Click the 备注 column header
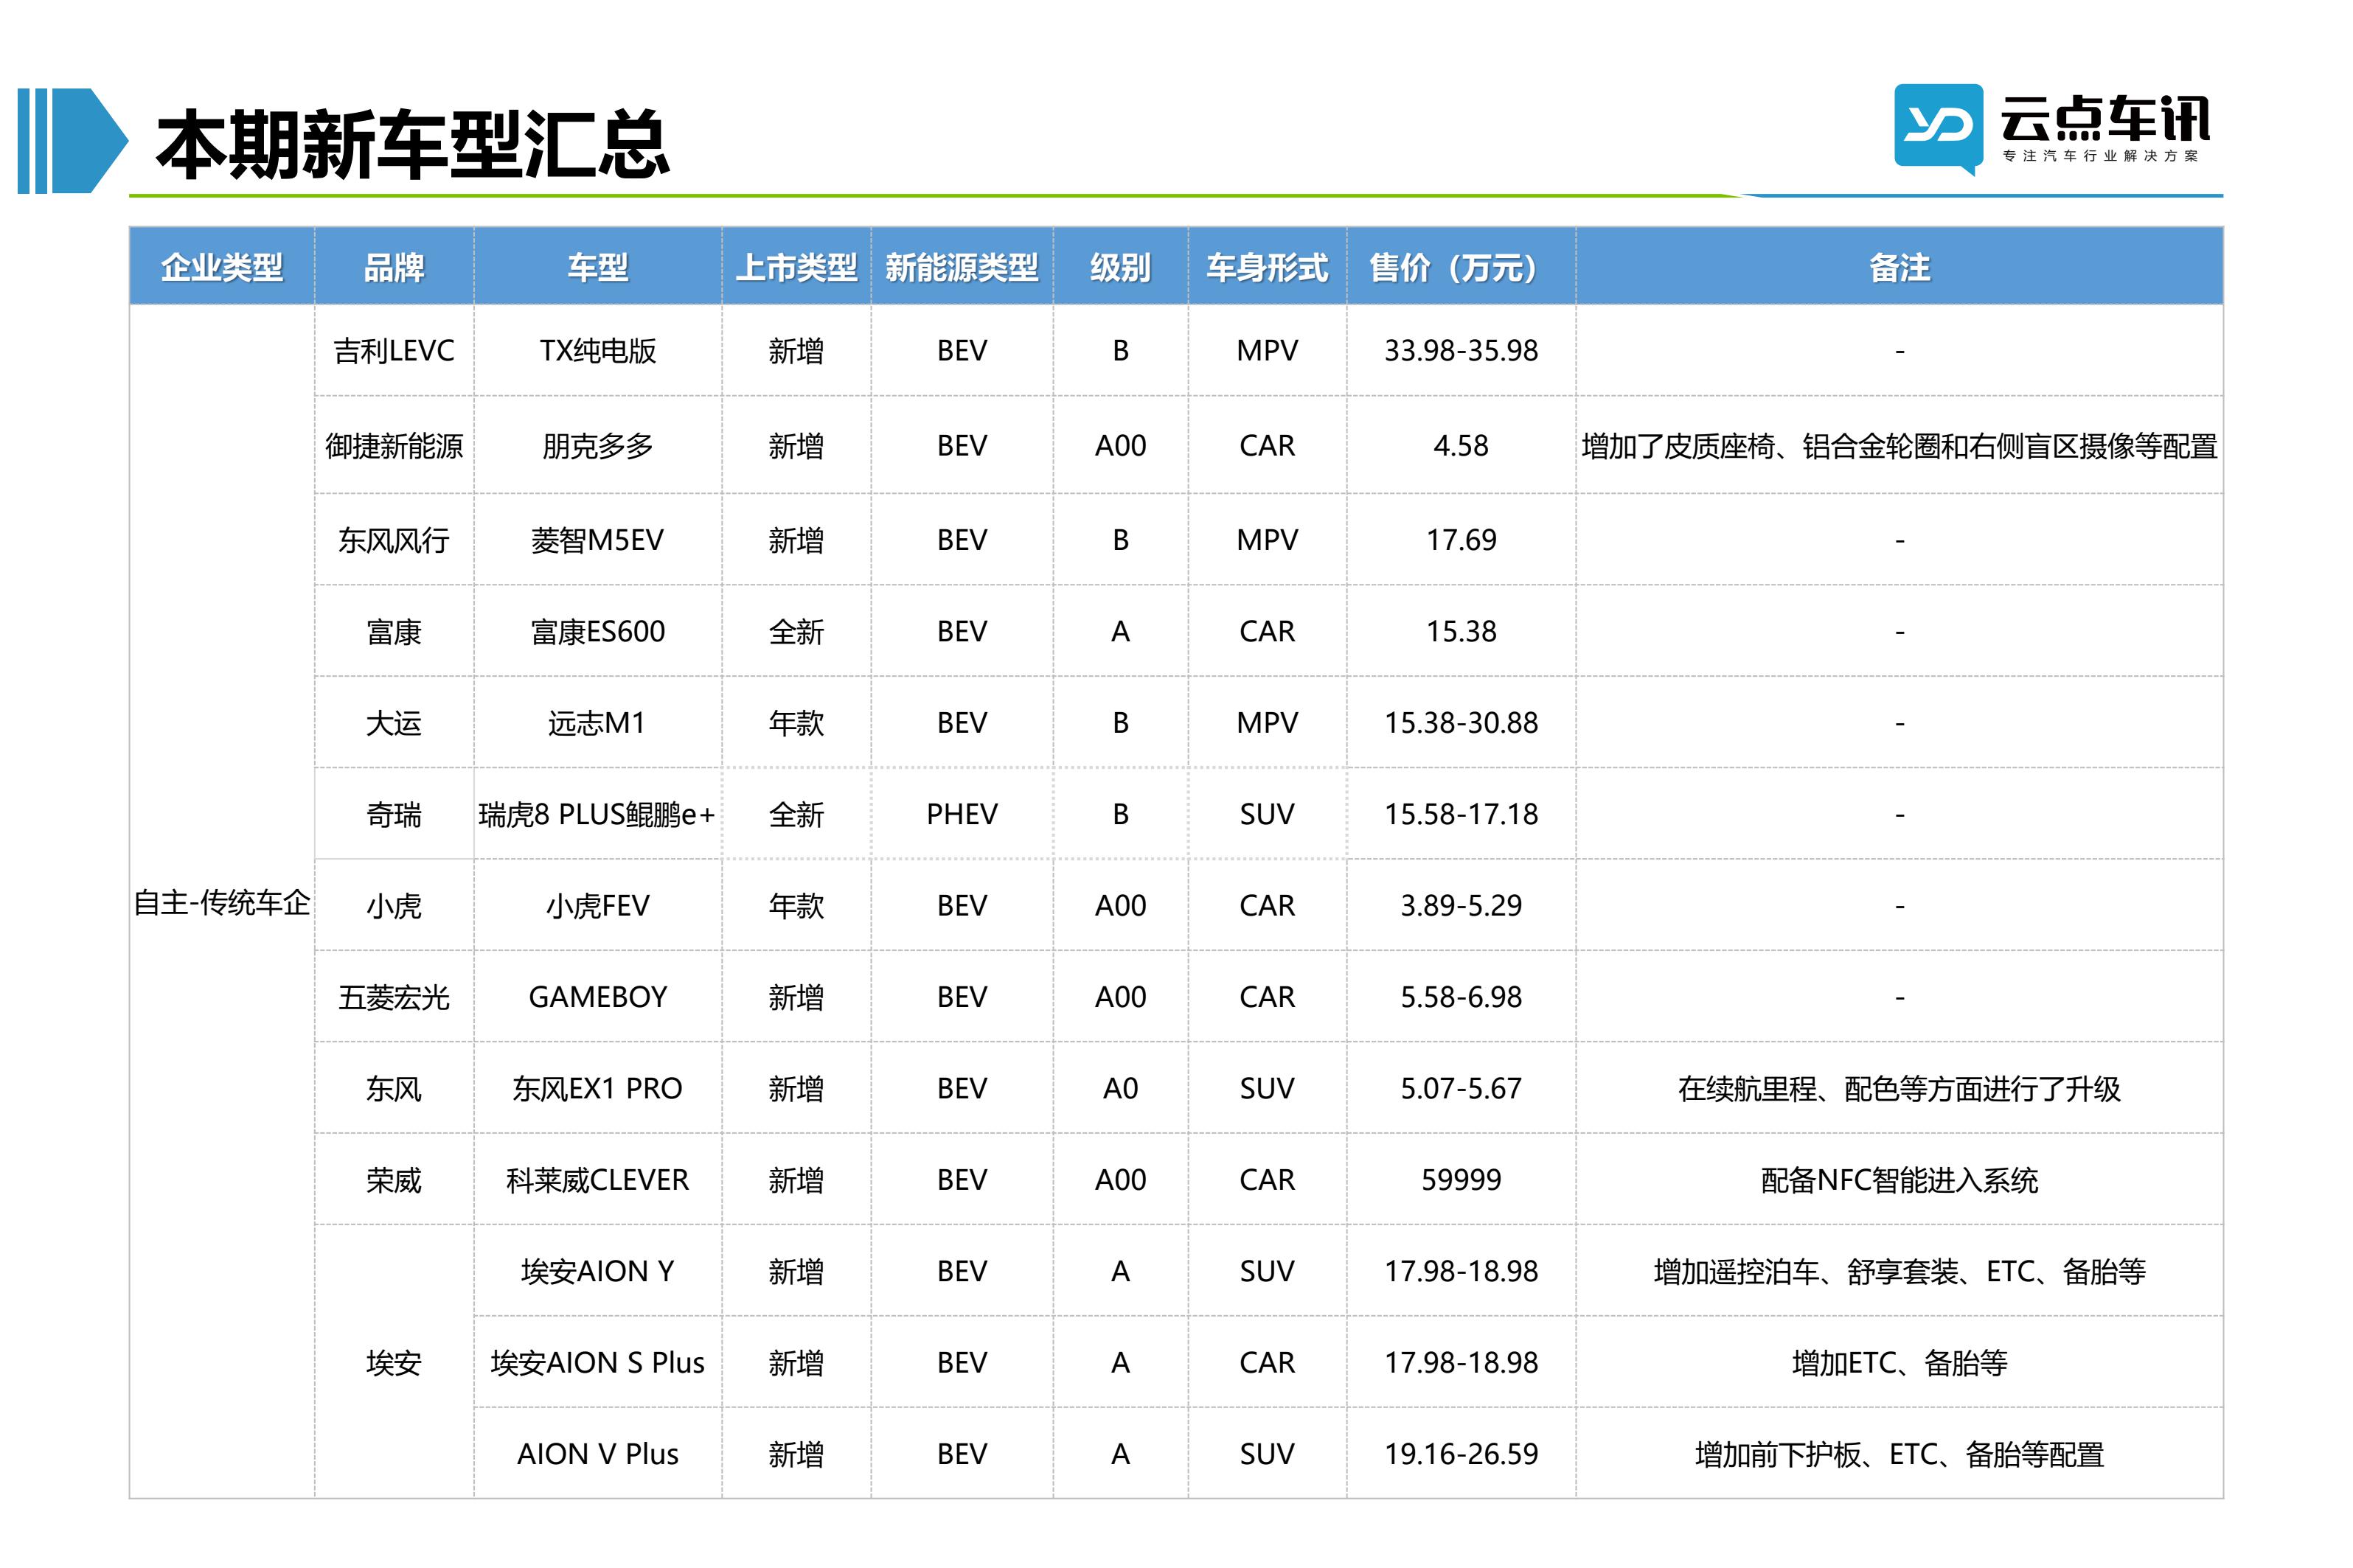The width and height of the screenshot is (2353, 1568). [1899, 267]
